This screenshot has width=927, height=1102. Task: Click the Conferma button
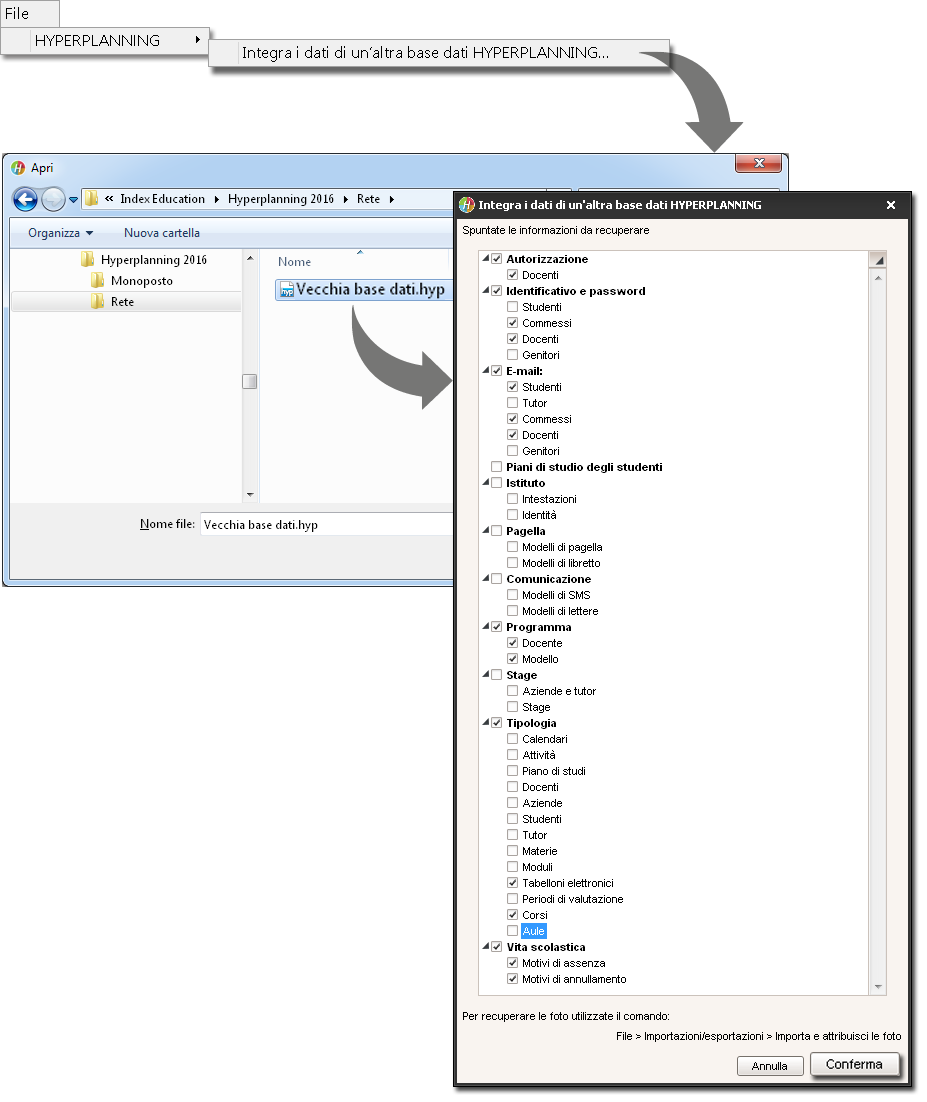(x=855, y=1064)
